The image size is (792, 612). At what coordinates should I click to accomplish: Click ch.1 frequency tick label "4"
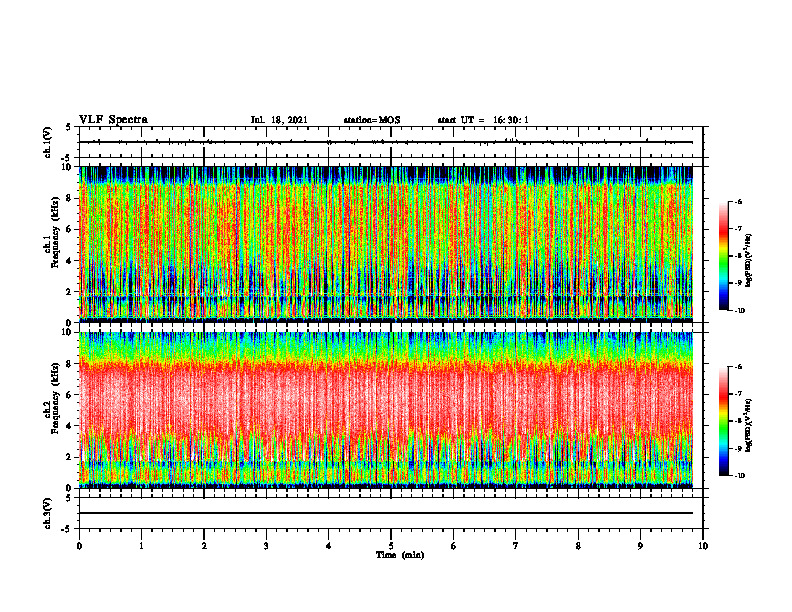(71, 261)
